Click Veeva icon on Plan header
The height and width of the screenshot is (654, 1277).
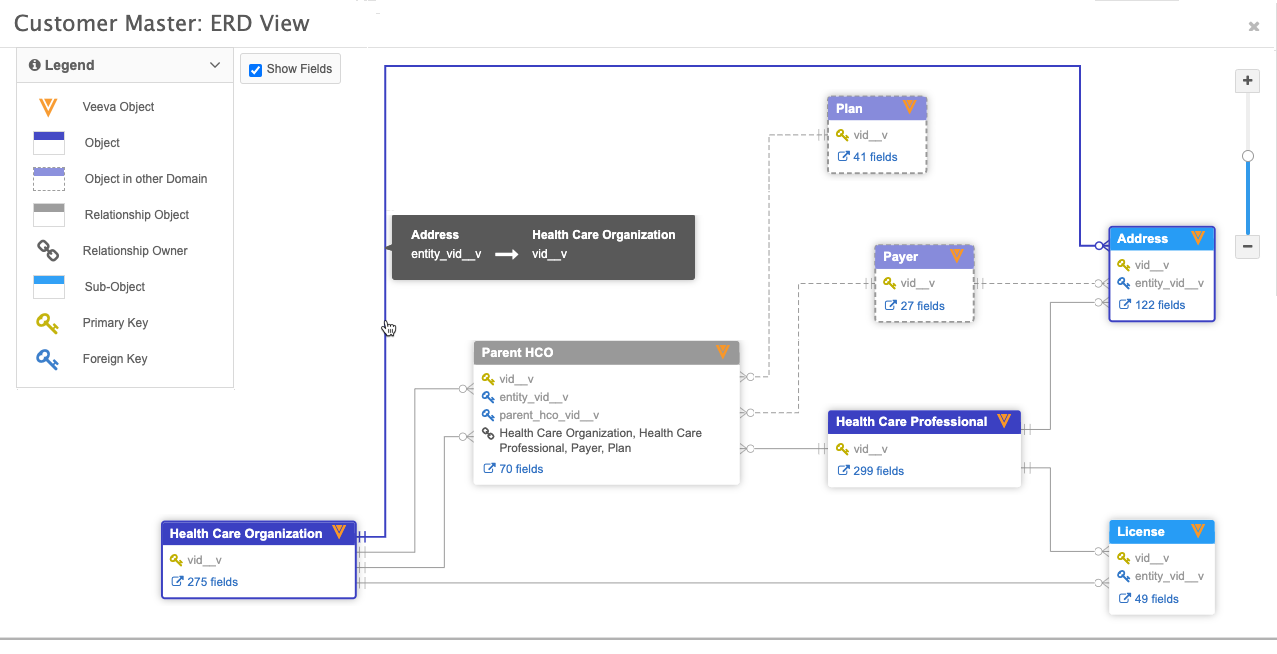(x=910, y=107)
